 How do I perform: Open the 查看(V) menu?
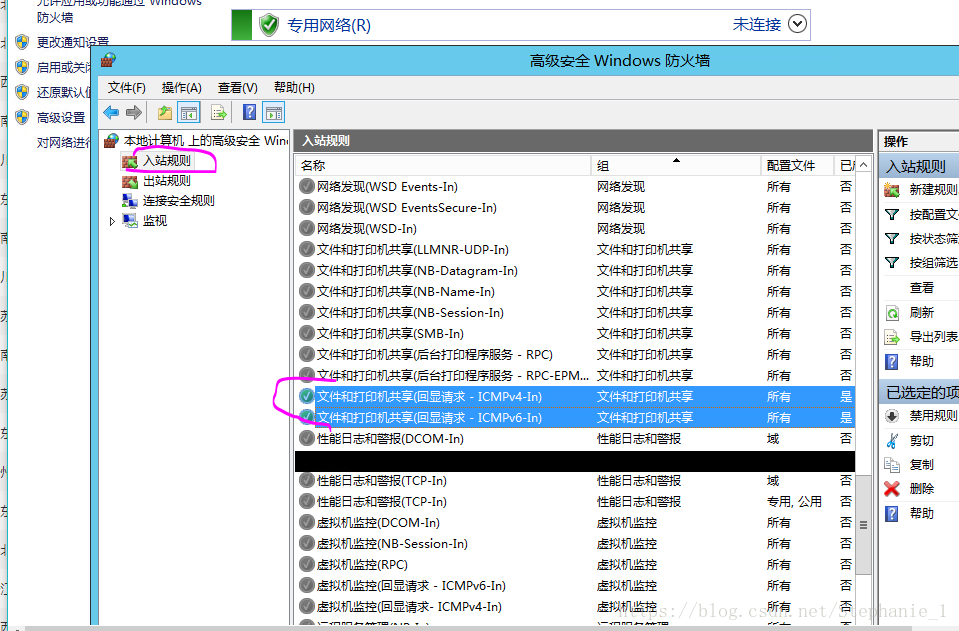pos(237,87)
